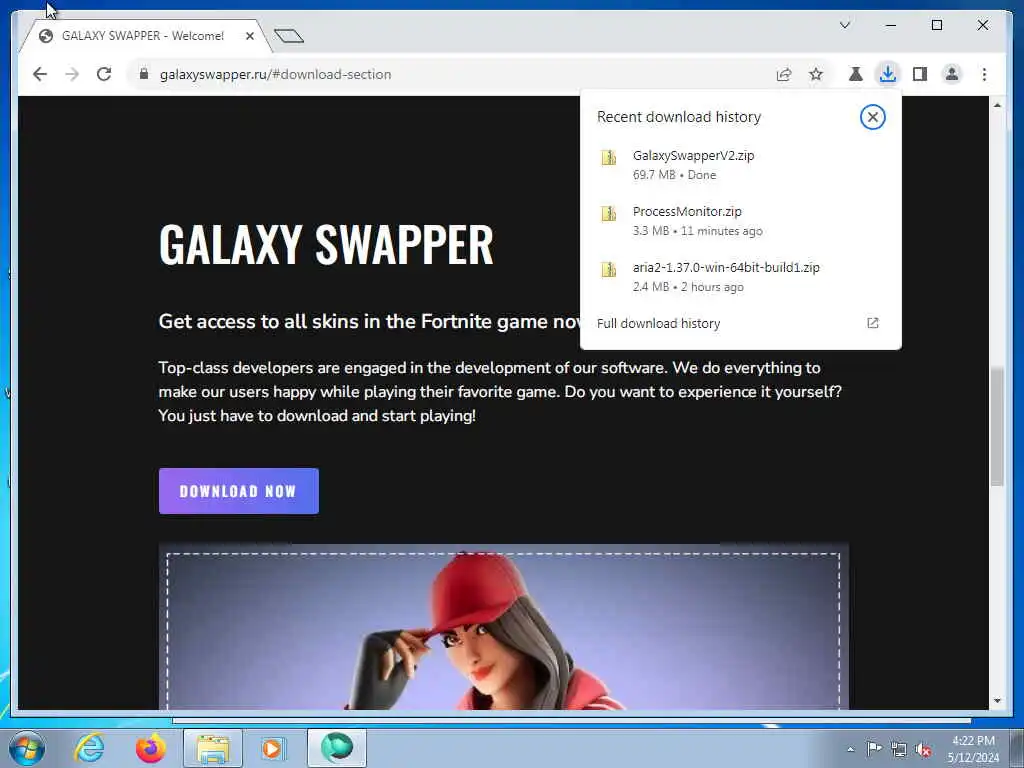The image size is (1024, 768).
Task: Launch Firefox from the taskbar
Action: 150,748
